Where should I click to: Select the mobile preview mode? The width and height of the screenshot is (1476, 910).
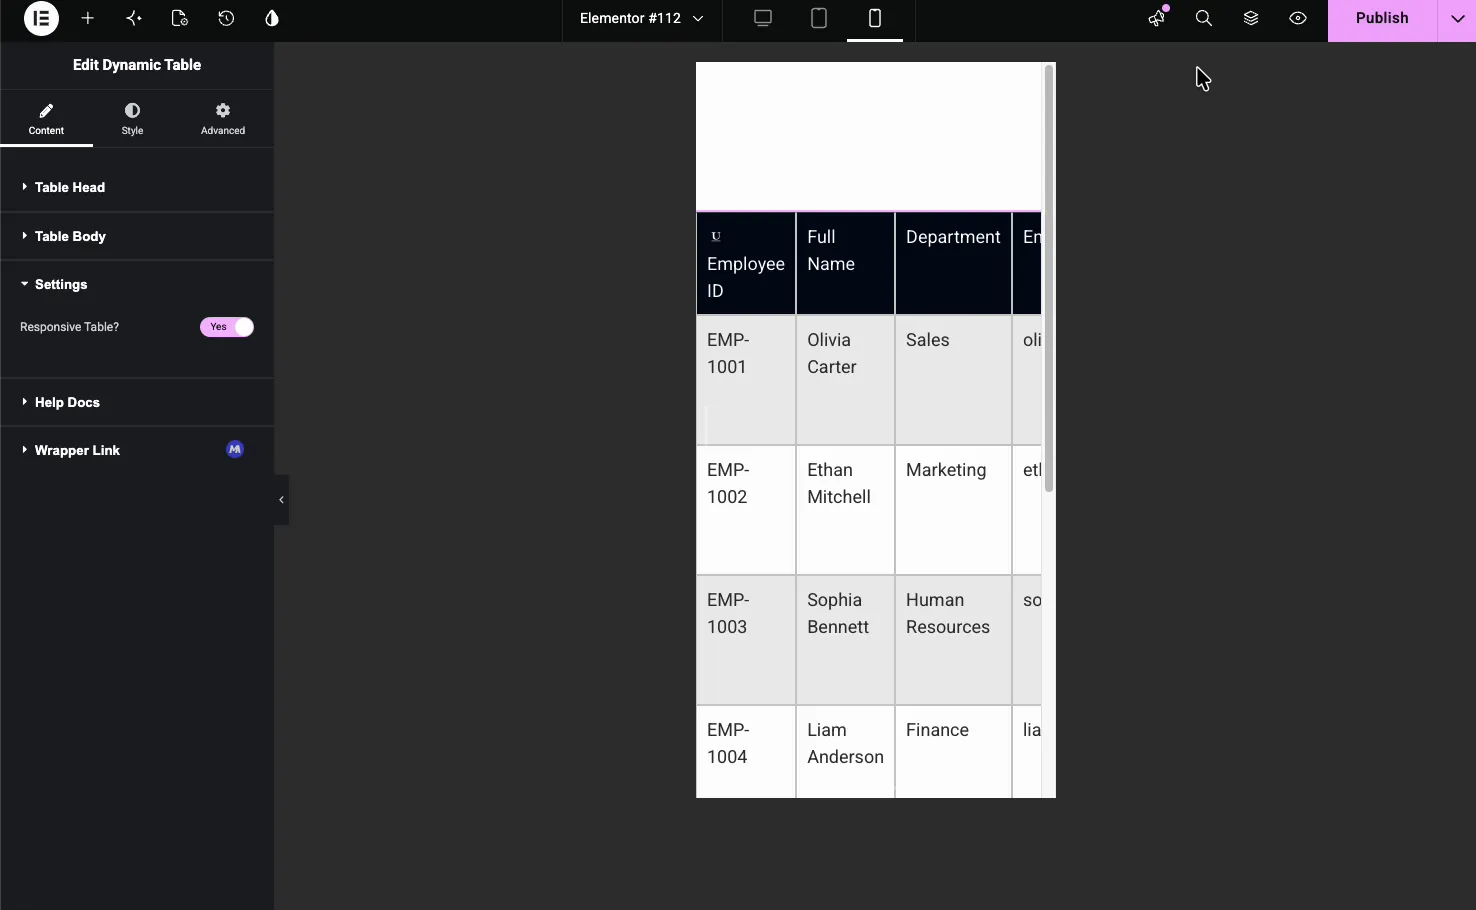pyautogui.click(x=875, y=19)
